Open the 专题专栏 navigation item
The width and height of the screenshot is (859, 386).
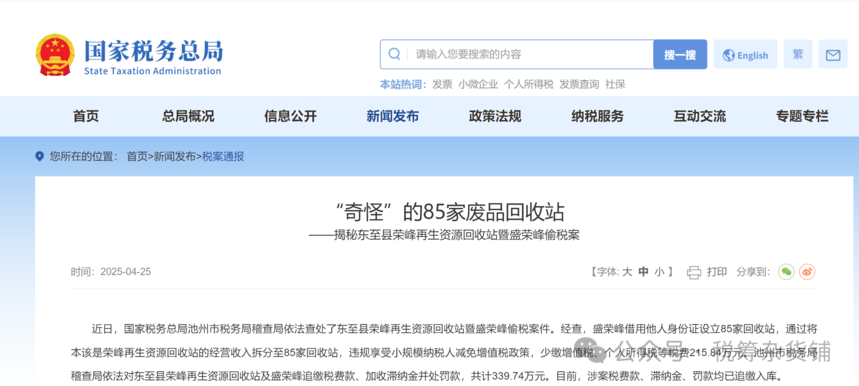click(x=802, y=116)
